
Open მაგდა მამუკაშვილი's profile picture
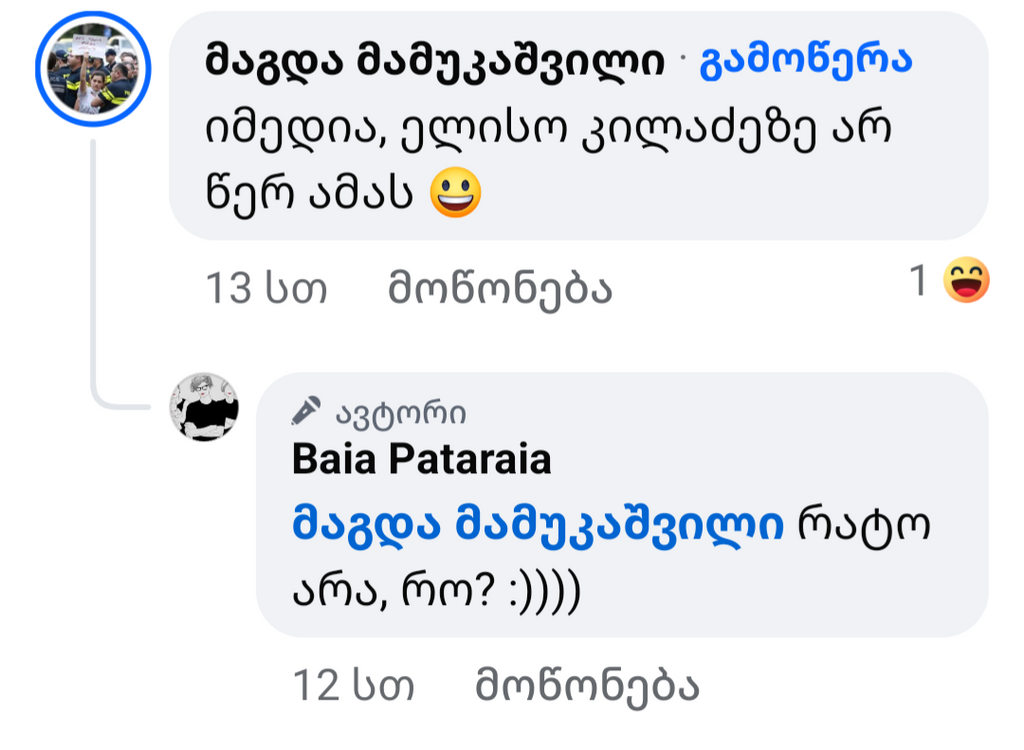pyautogui.click(x=93, y=70)
